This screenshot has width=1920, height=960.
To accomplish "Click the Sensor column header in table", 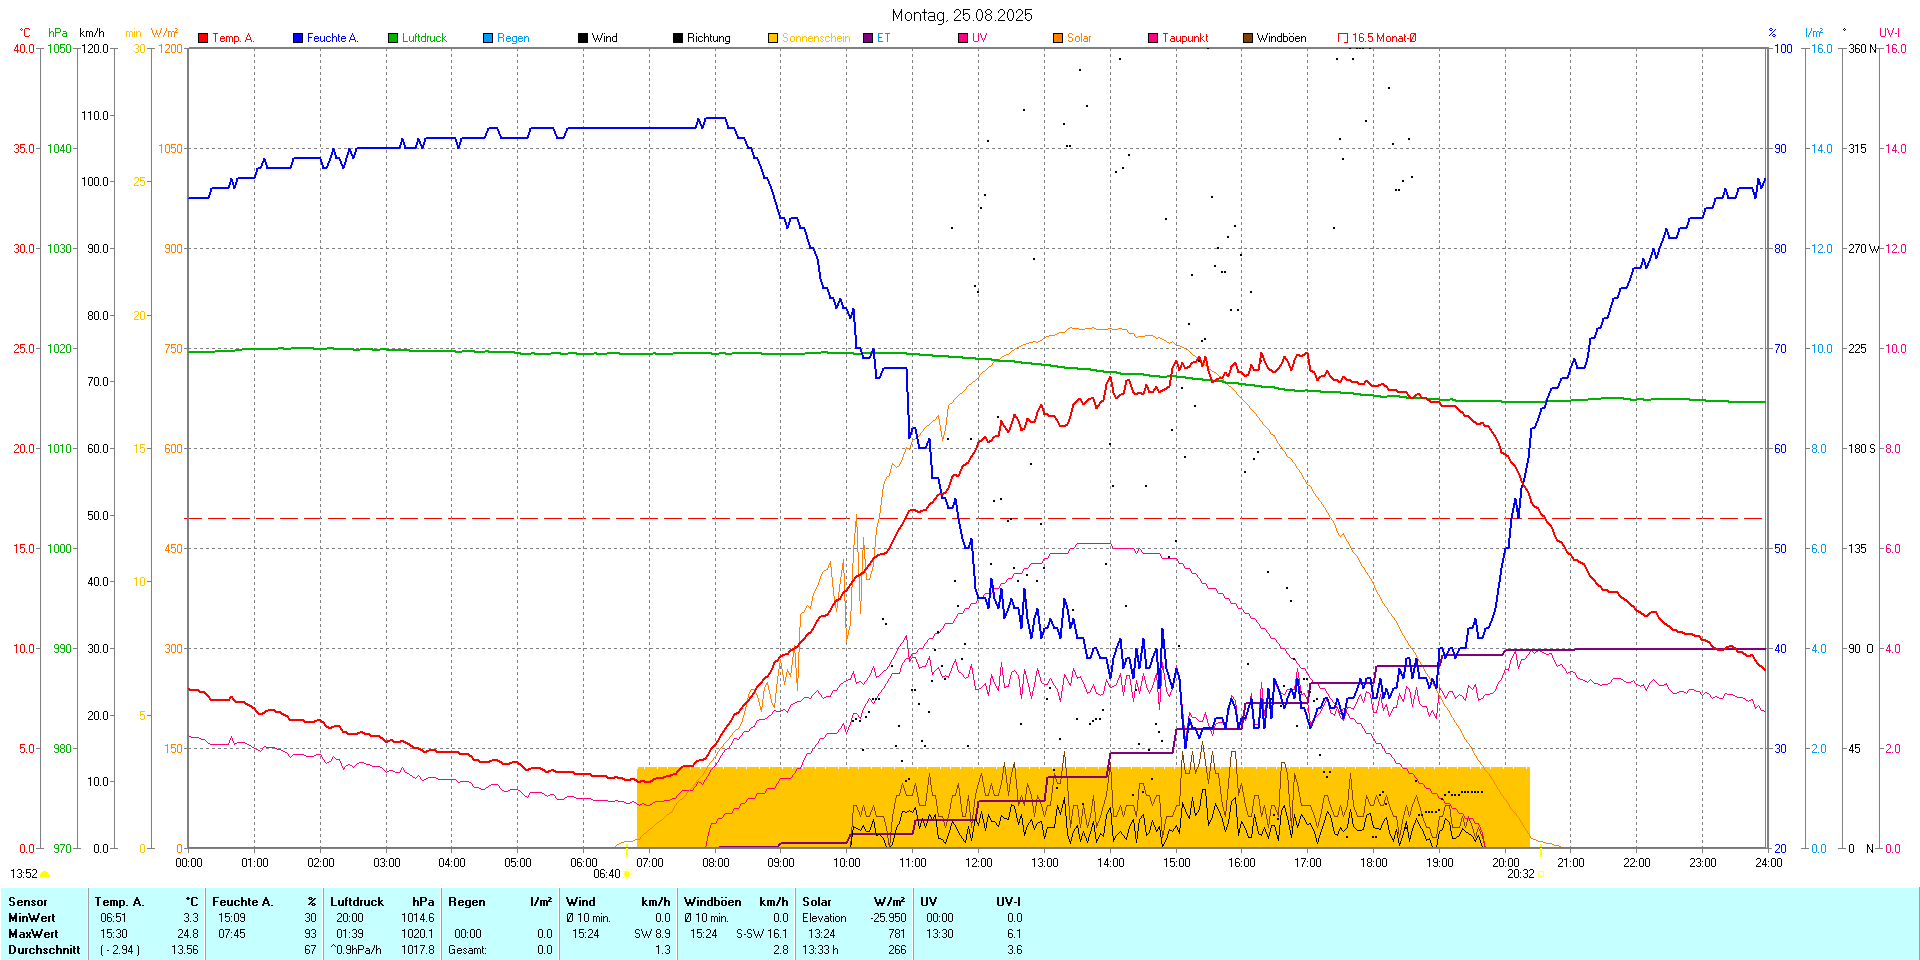I will tap(28, 902).
